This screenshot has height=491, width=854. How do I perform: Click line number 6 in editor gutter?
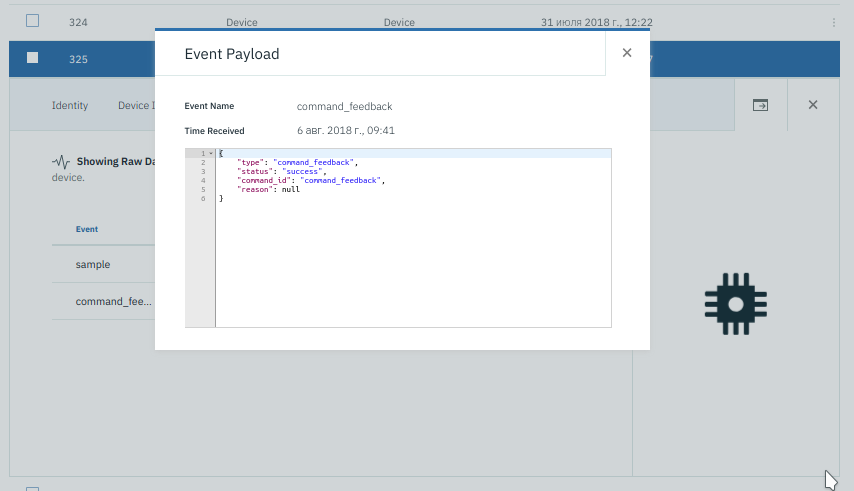click(x=203, y=199)
